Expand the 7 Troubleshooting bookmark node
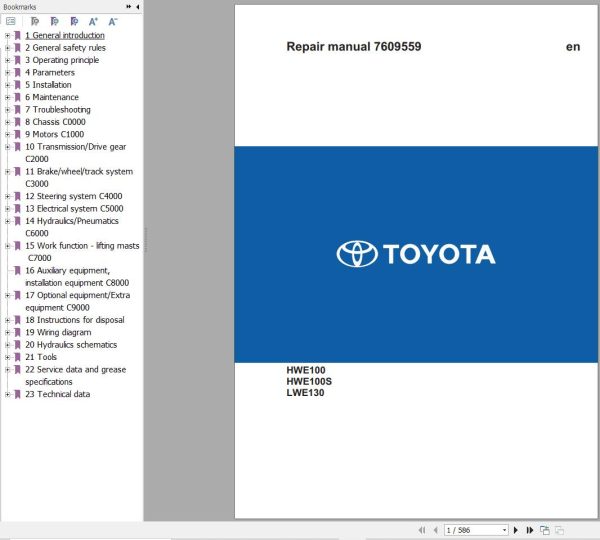The image size is (600, 540). coord(7,110)
